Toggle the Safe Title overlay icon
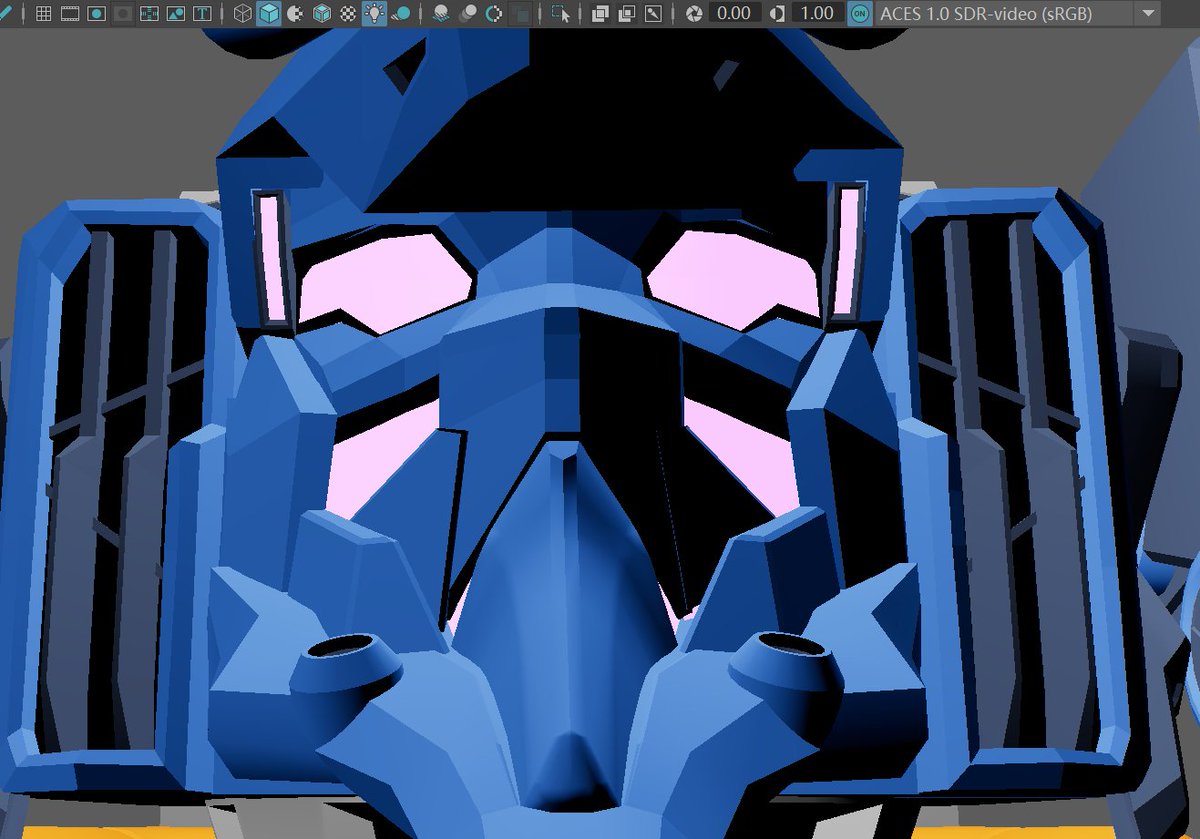The width and height of the screenshot is (1200, 839). pos(202,14)
